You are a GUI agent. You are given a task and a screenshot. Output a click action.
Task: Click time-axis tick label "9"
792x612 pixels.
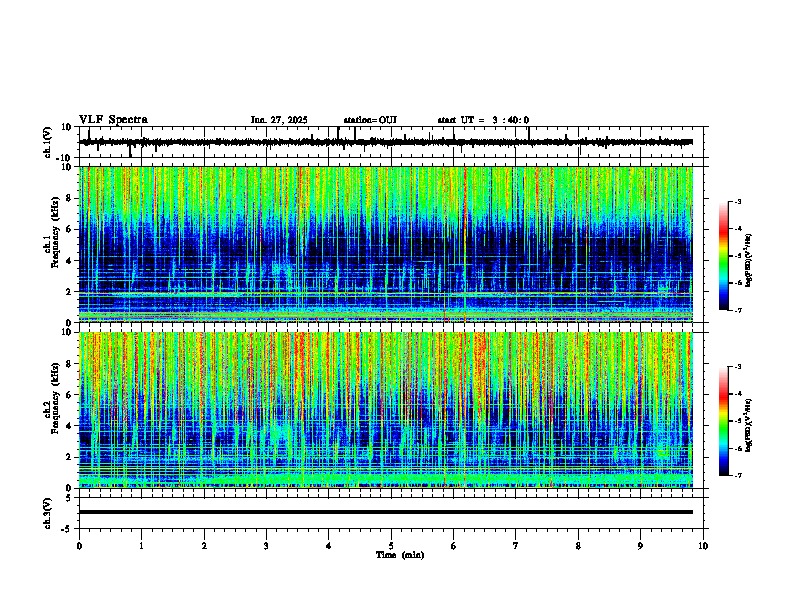tap(640, 546)
